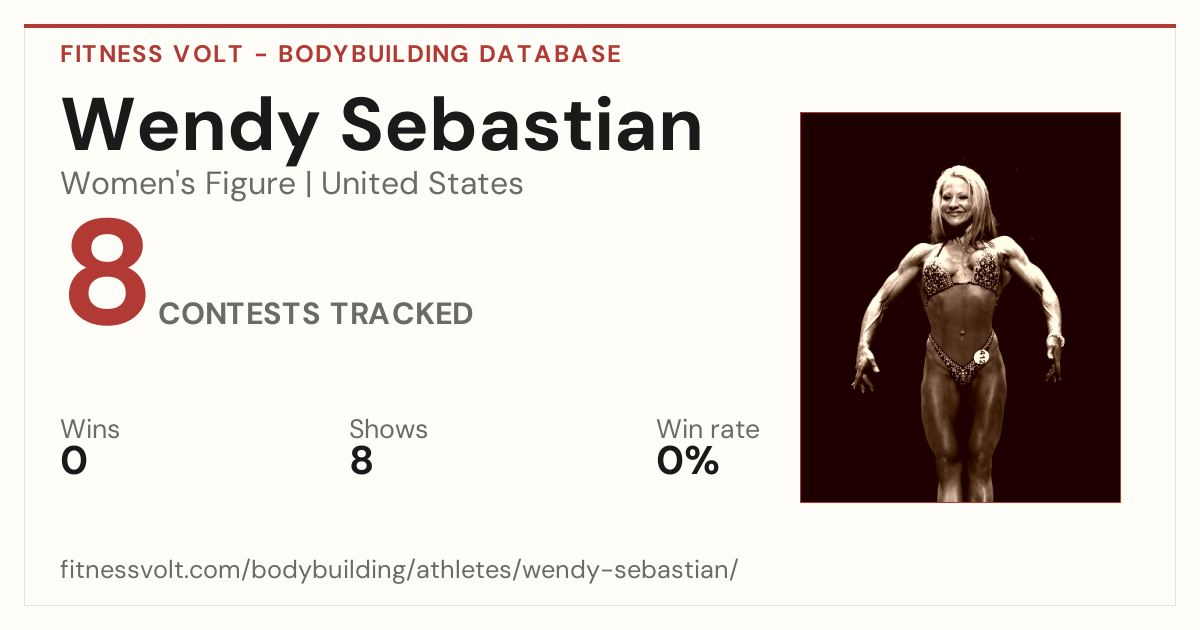The image size is (1200, 630).
Task: Click the red top border line
Action: pos(600,26)
